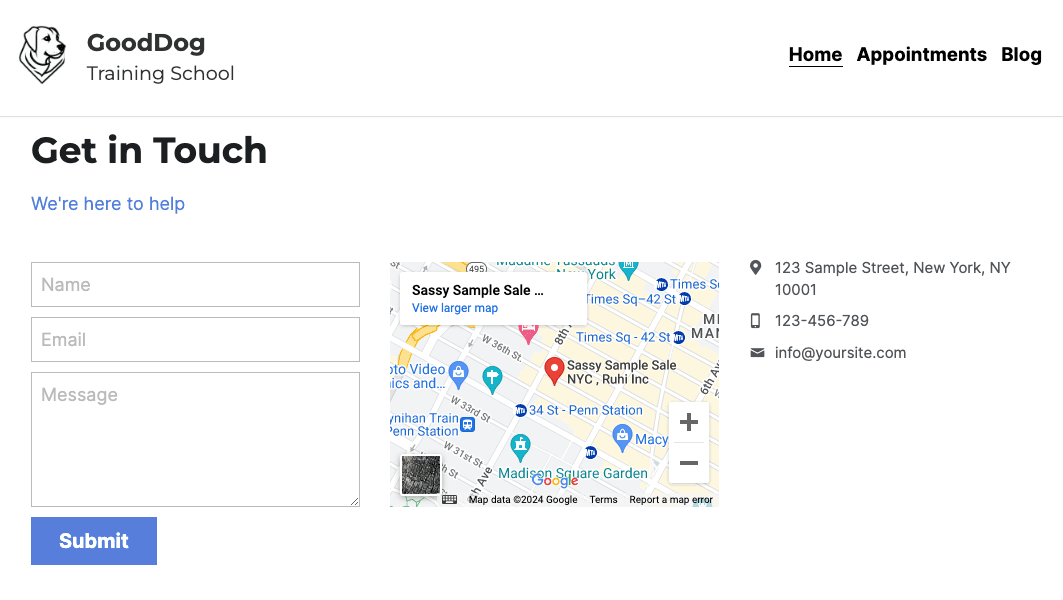Navigate to the Blog page
The height and width of the screenshot is (600, 1063).
pyautogui.click(x=1021, y=55)
